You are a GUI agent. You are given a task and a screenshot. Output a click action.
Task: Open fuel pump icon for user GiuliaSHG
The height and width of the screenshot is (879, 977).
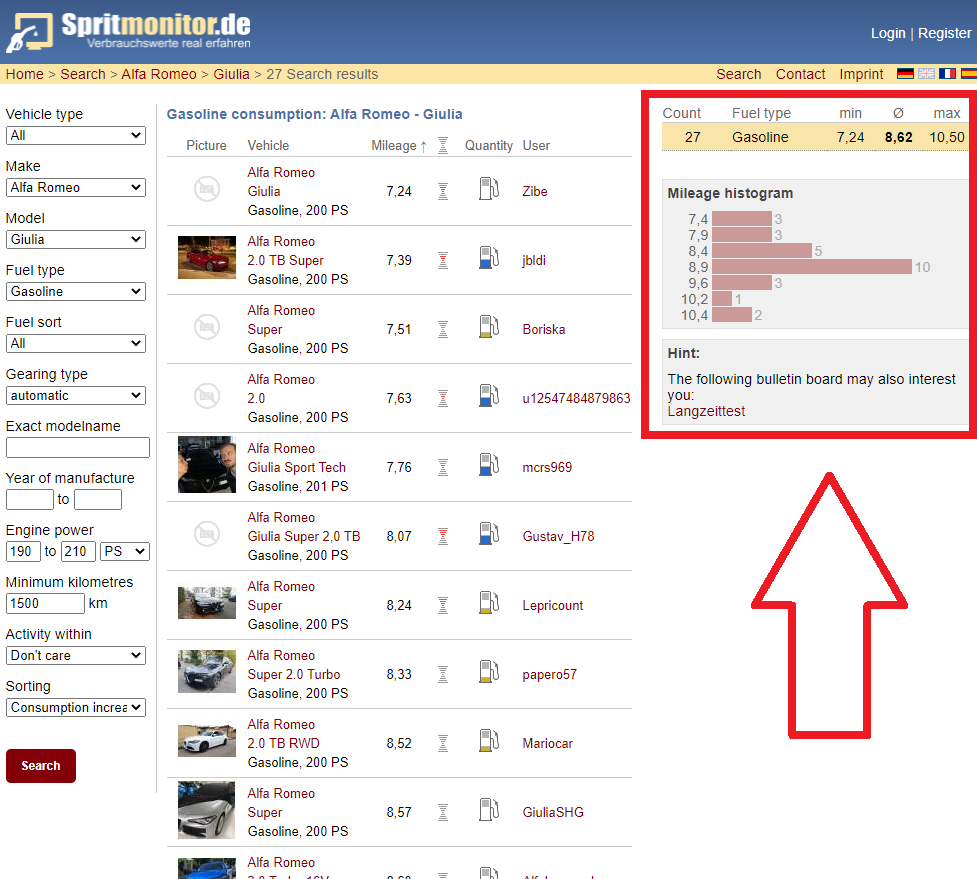488,810
